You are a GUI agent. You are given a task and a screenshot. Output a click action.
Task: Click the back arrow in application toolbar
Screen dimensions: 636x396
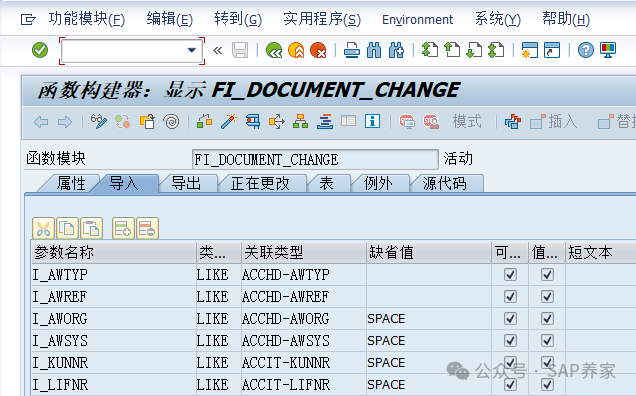tap(41, 122)
